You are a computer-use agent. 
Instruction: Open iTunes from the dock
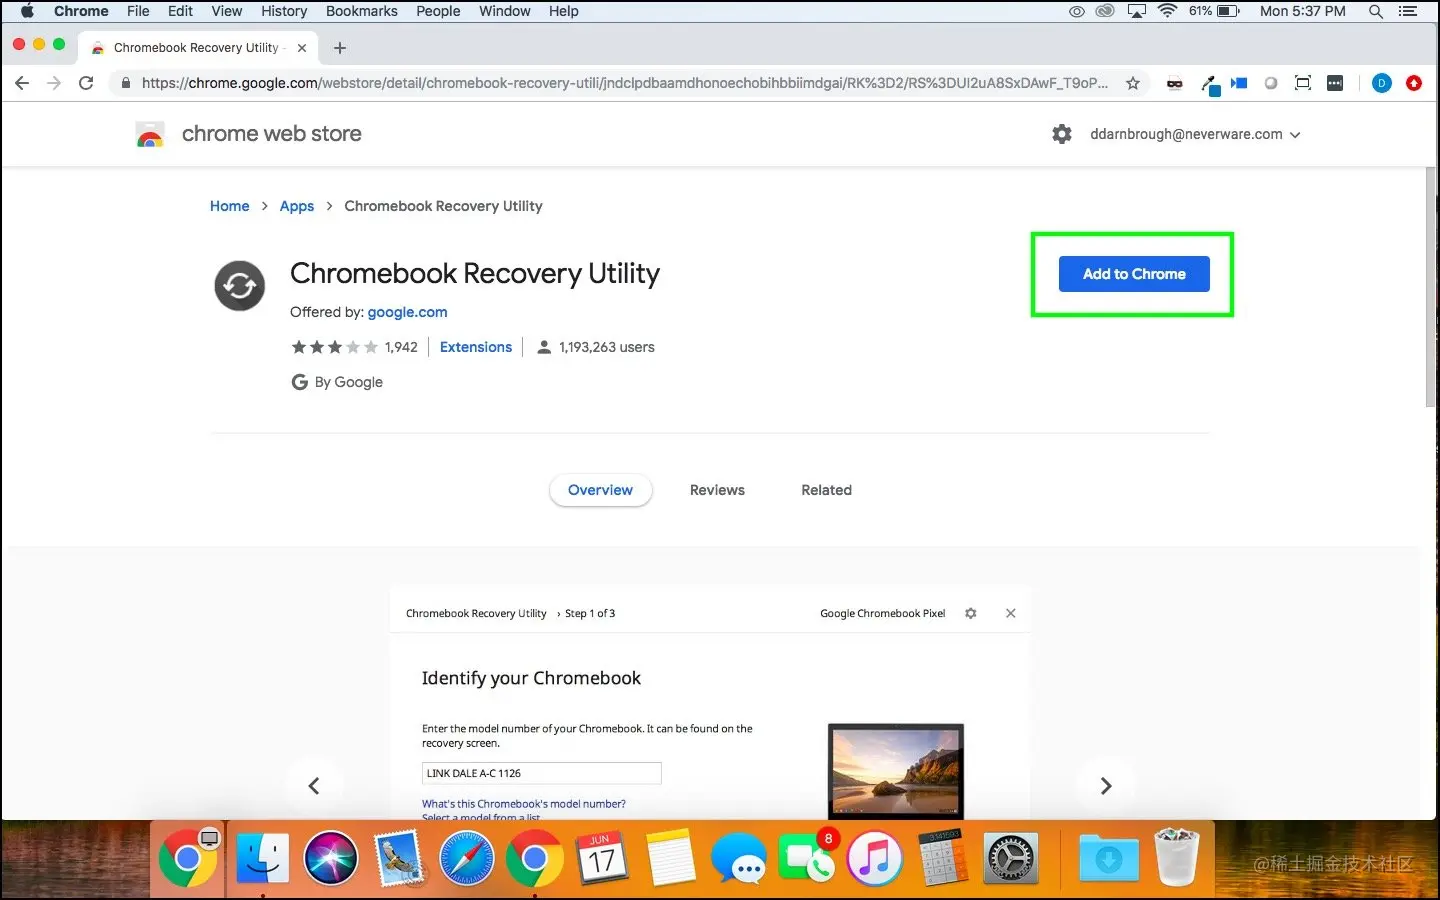click(x=875, y=858)
